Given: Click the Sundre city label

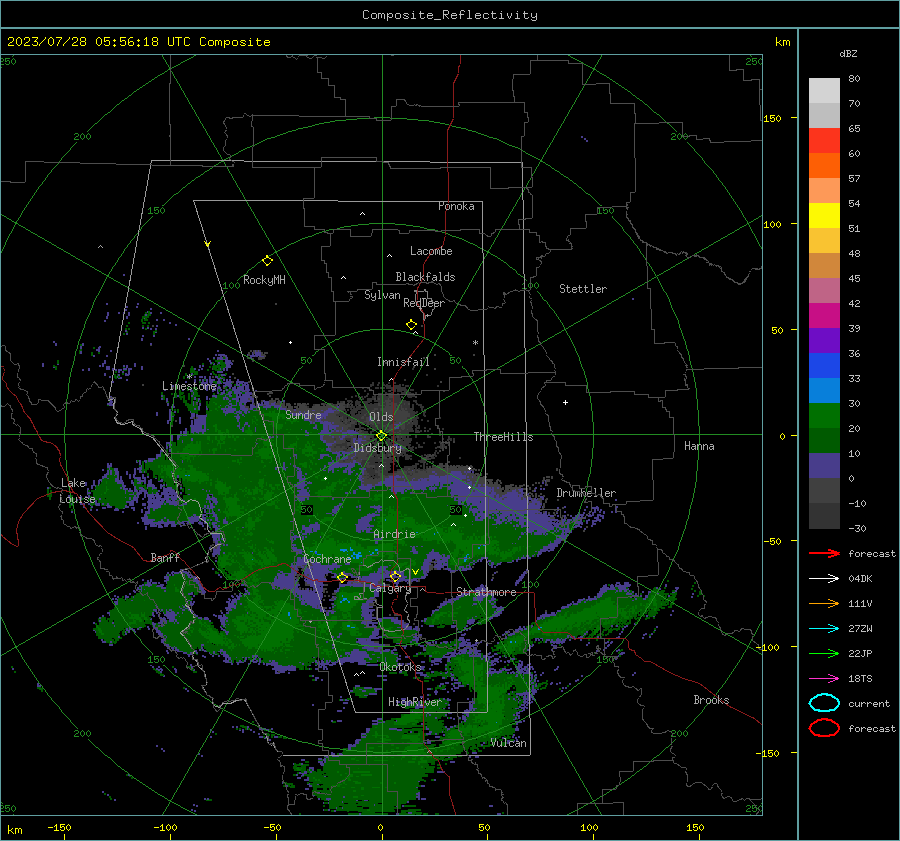Looking at the screenshot, I should [x=303, y=414].
